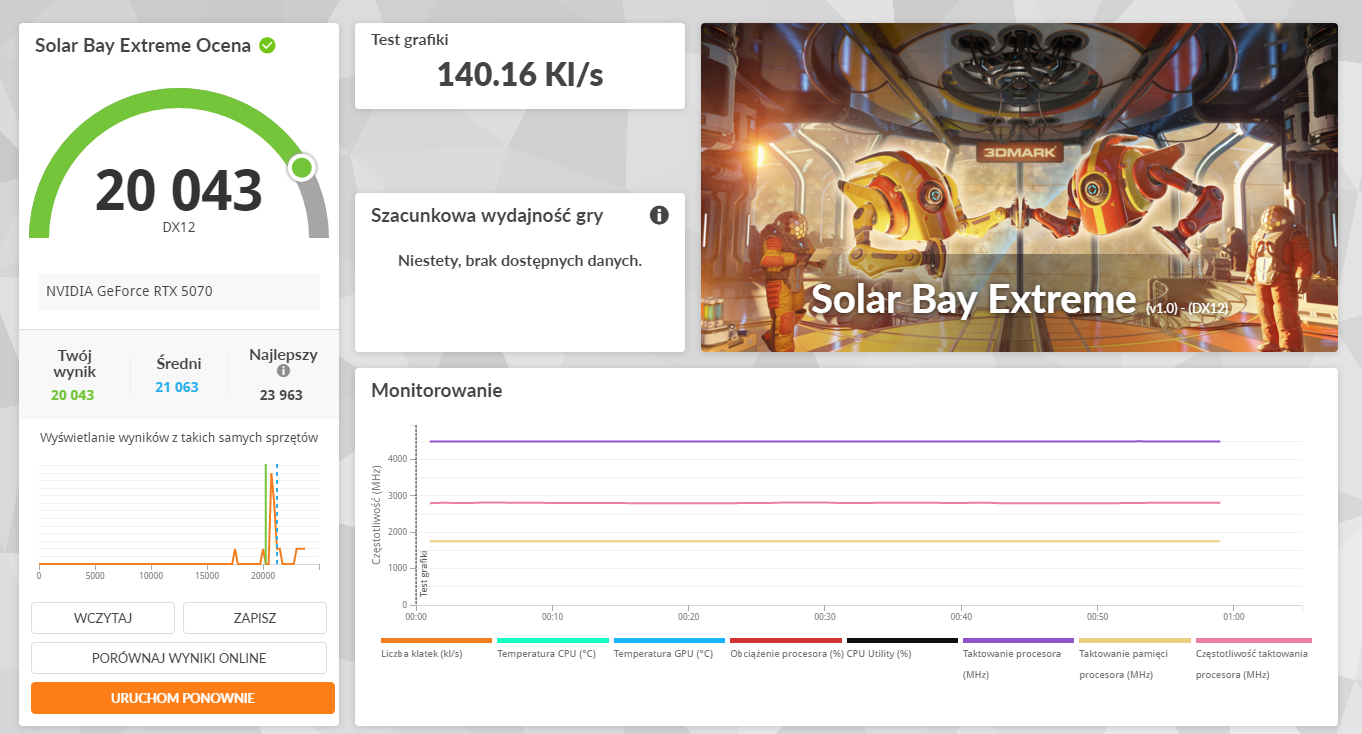This screenshot has height=734, width=1362.
Task: Toggle the Liczba klatek (kl/s) legend series
Action: click(x=422, y=653)
